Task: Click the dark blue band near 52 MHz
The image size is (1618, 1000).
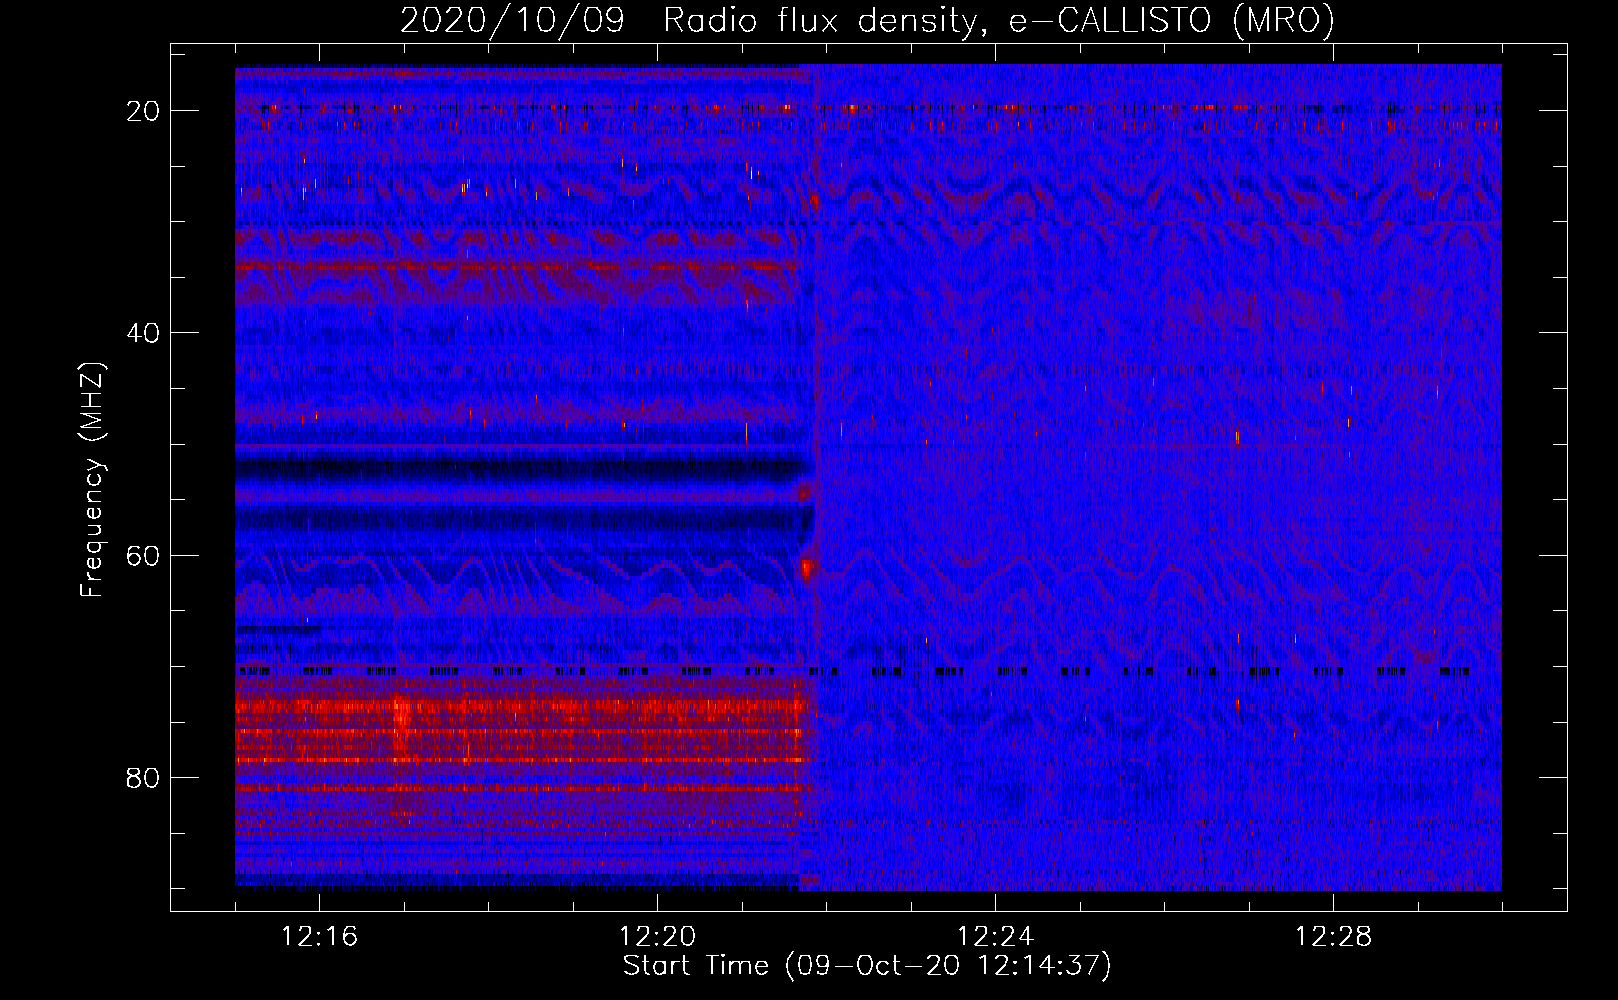Action: tap(523, 467)
